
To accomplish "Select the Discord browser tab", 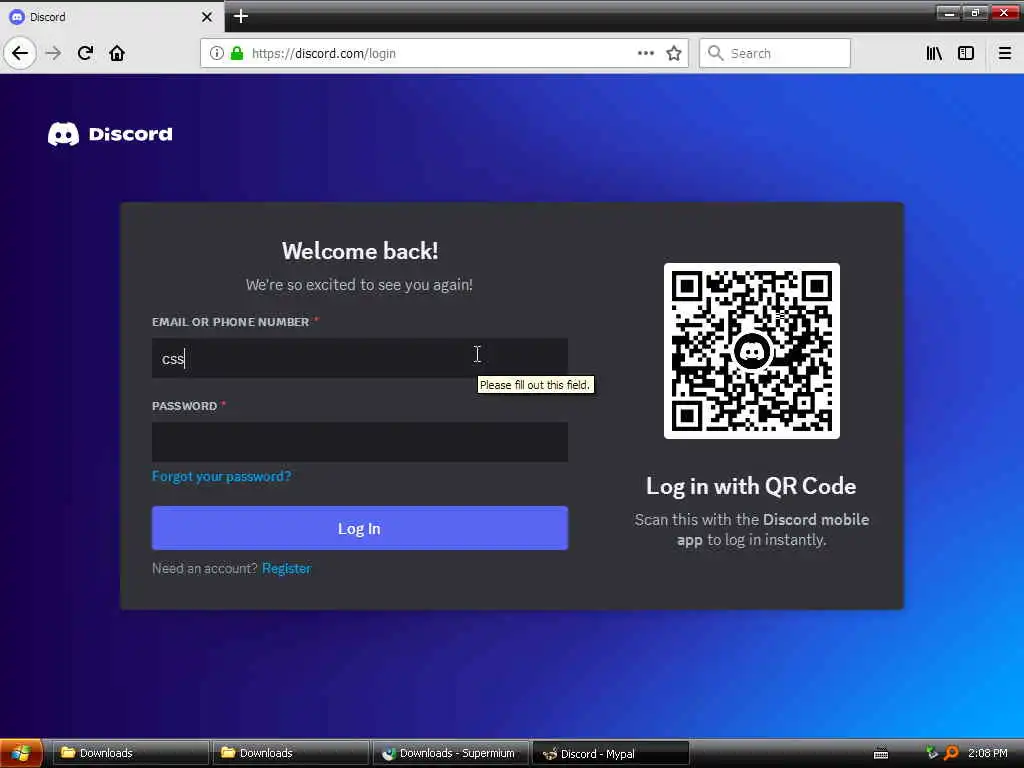I will tap(112, 17).
